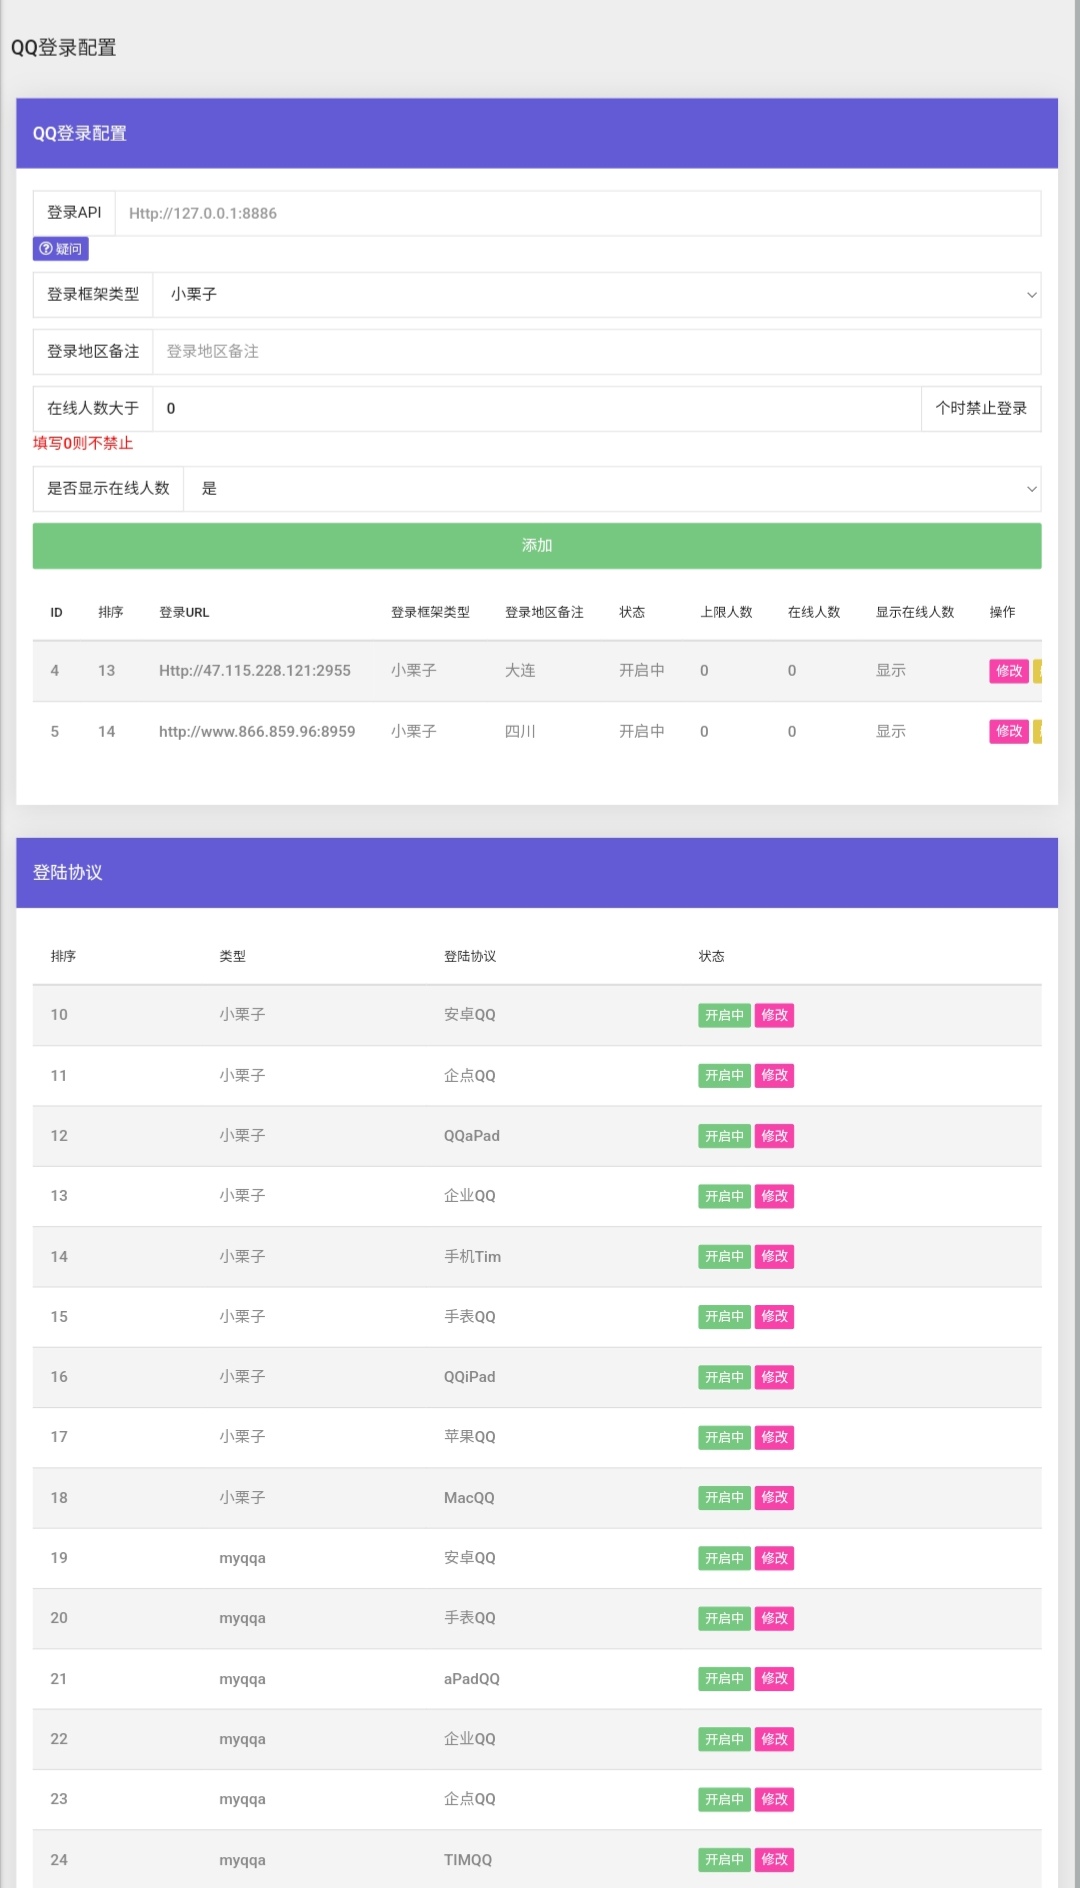1080x1888 pixels.
Task: Expand the 是否显示在线人数 dropdown
Action: [610, 489]
